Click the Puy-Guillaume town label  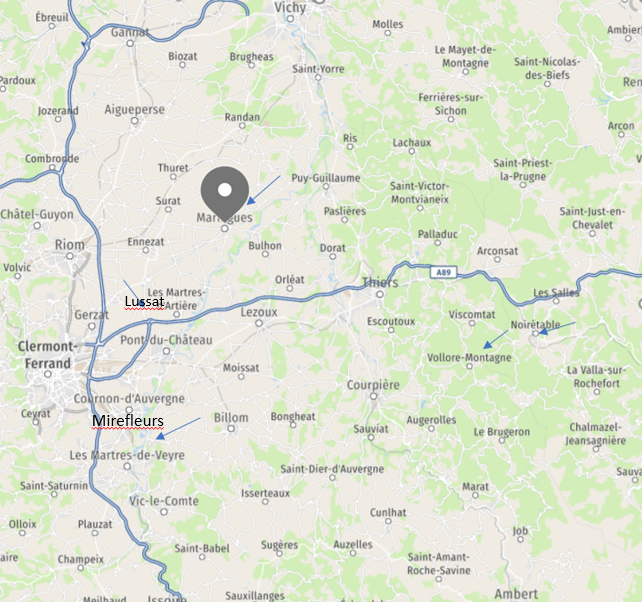(x=326, y=178)
